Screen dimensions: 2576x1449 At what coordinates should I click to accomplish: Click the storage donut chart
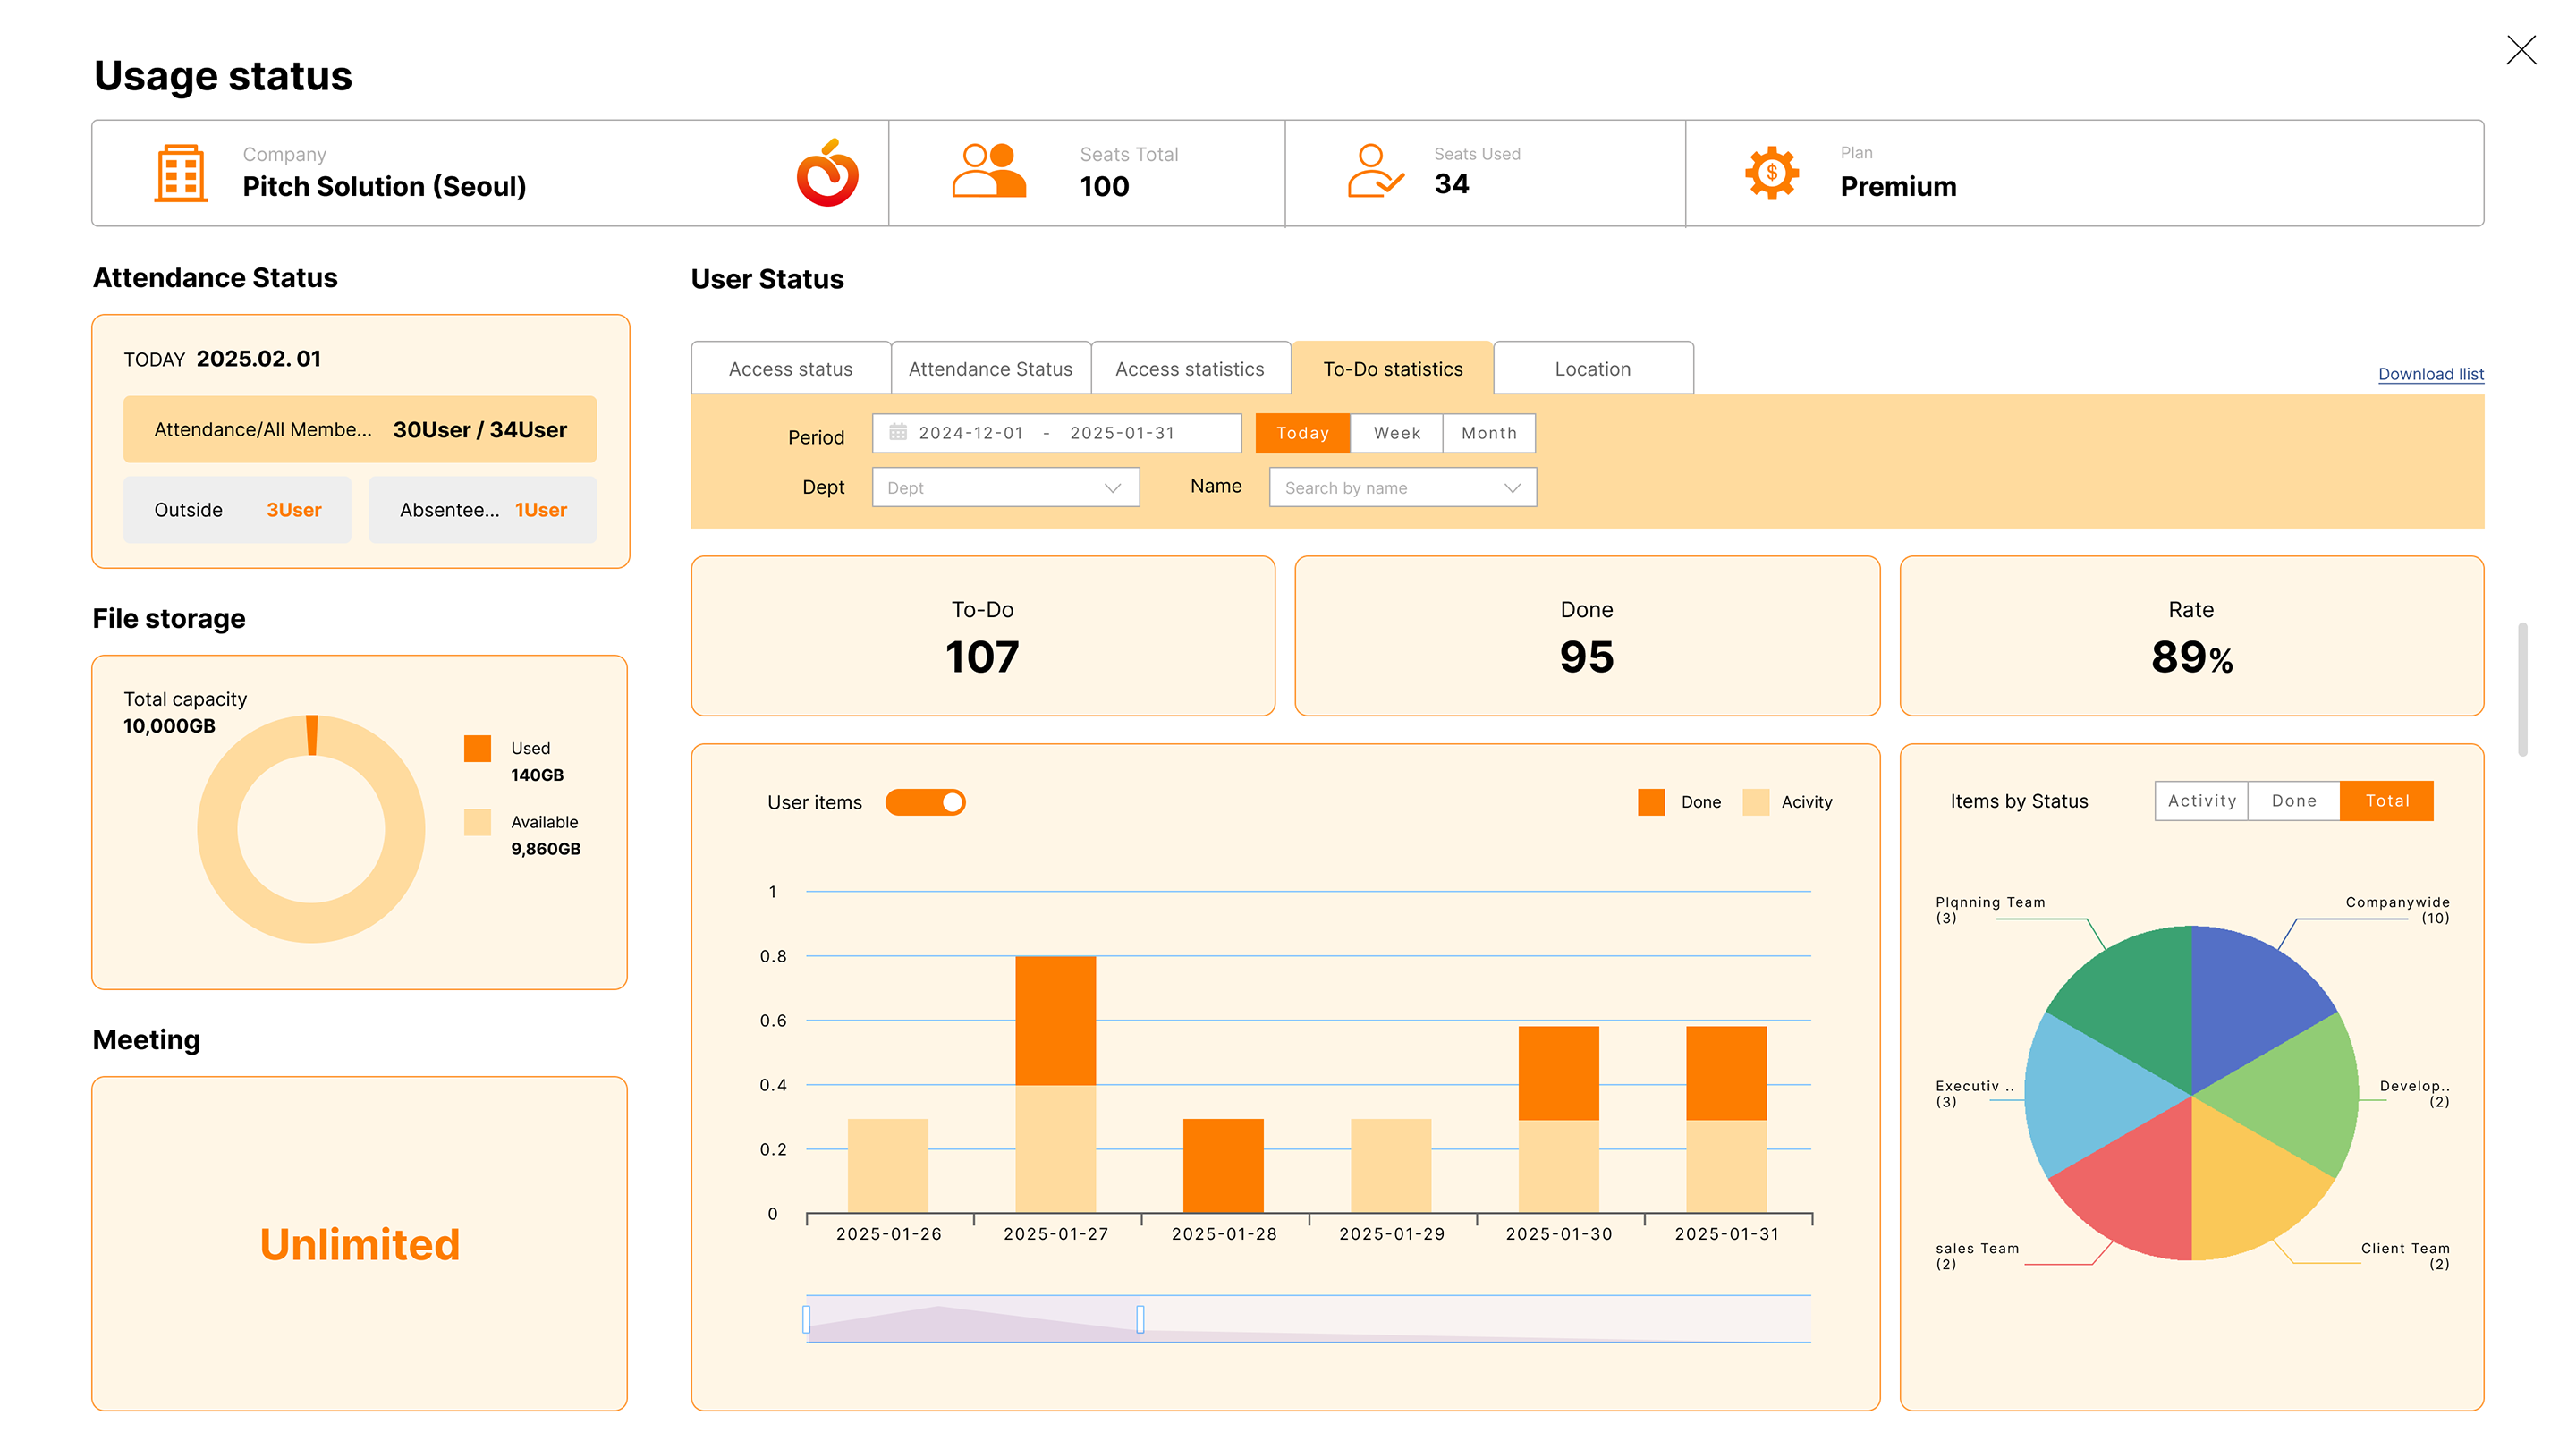click(311, 829)
